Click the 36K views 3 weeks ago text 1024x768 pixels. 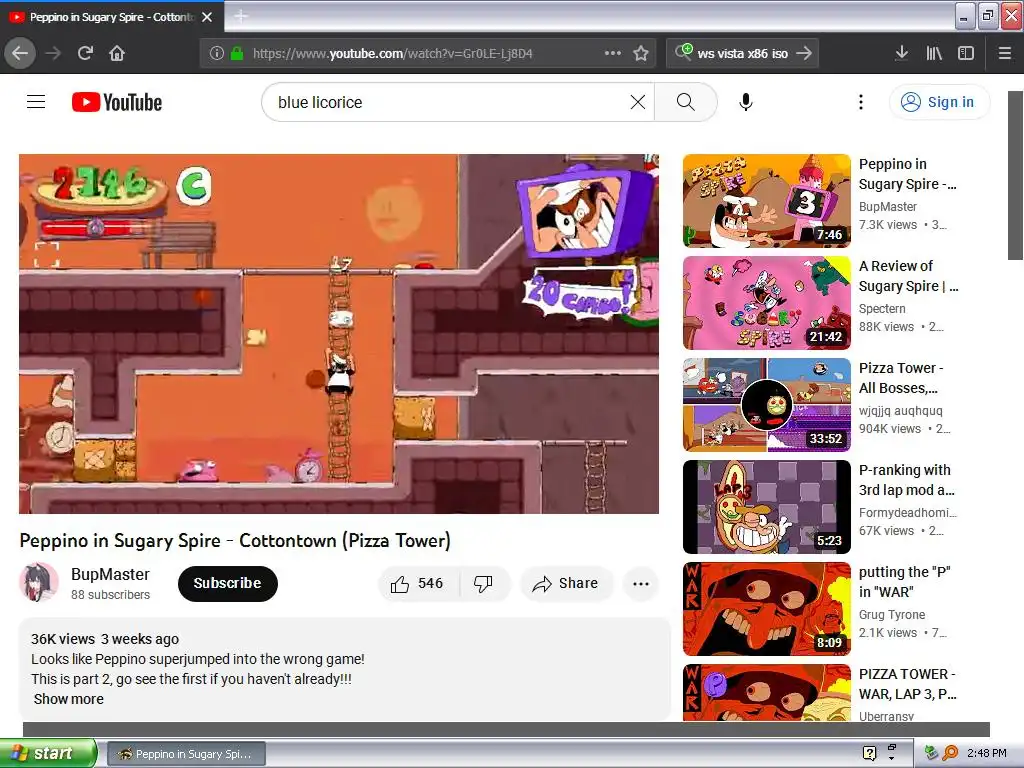click(x=105, y=639)
